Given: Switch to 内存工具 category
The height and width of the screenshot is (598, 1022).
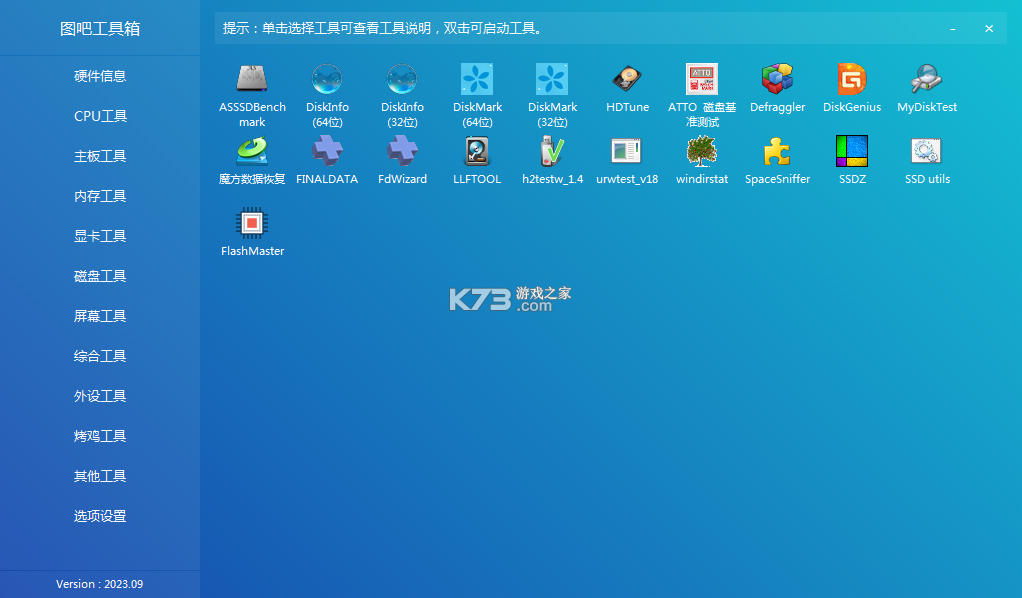Looking at the screenshot, I should pyautogui.click(x=100, y=196).
